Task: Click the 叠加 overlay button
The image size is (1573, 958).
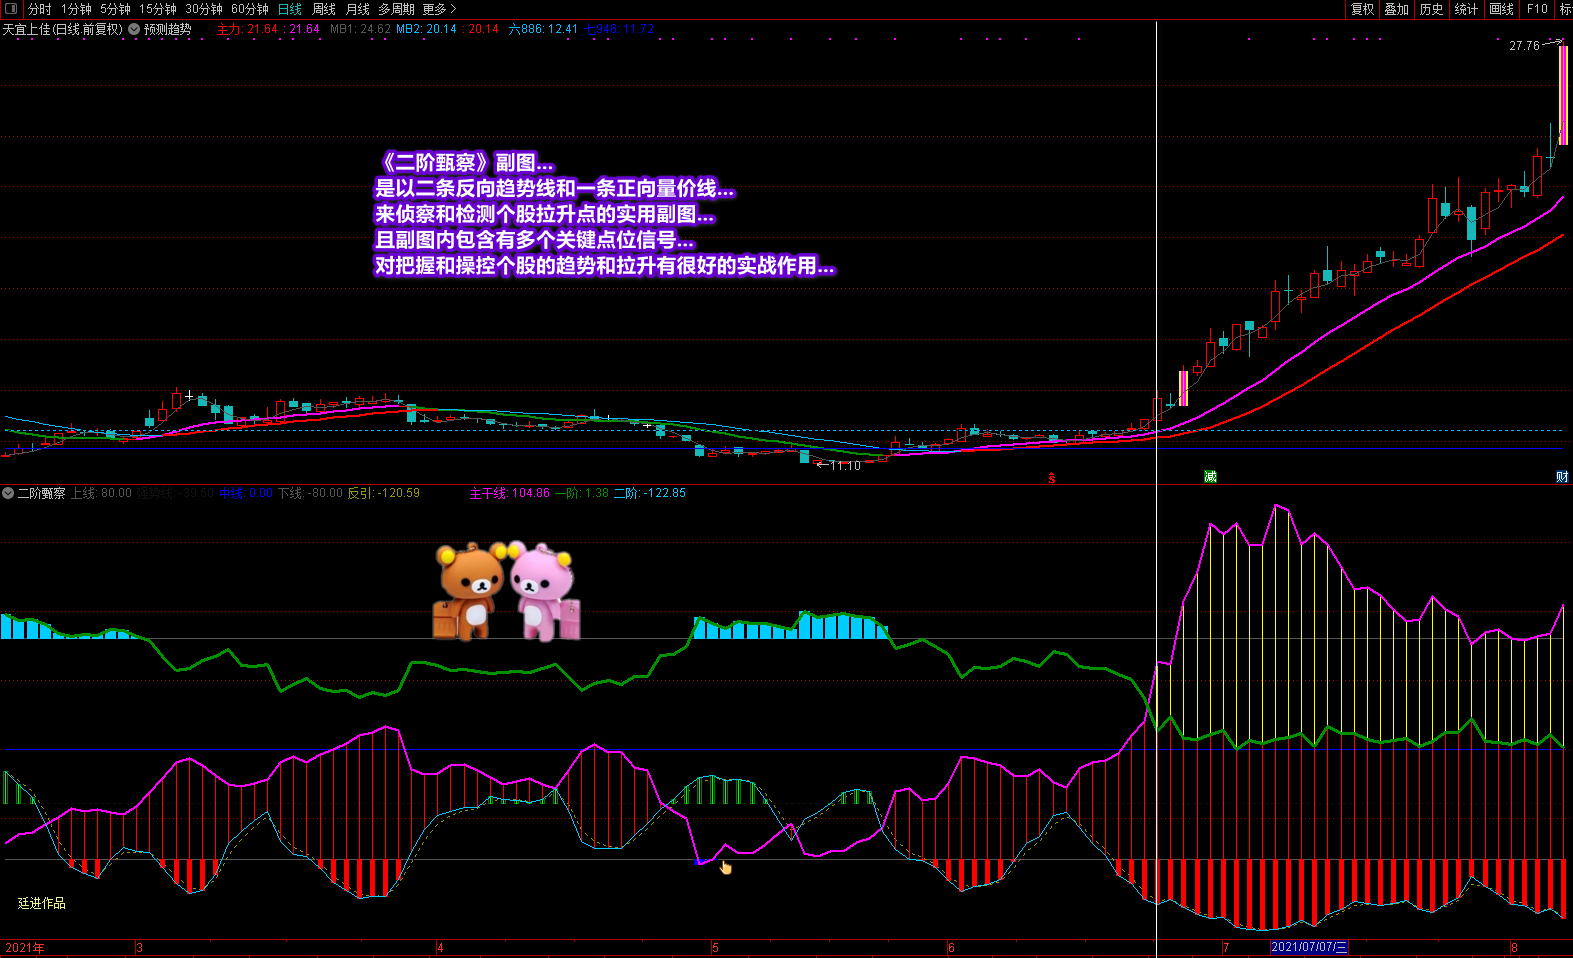Action: pos(1396,9)
